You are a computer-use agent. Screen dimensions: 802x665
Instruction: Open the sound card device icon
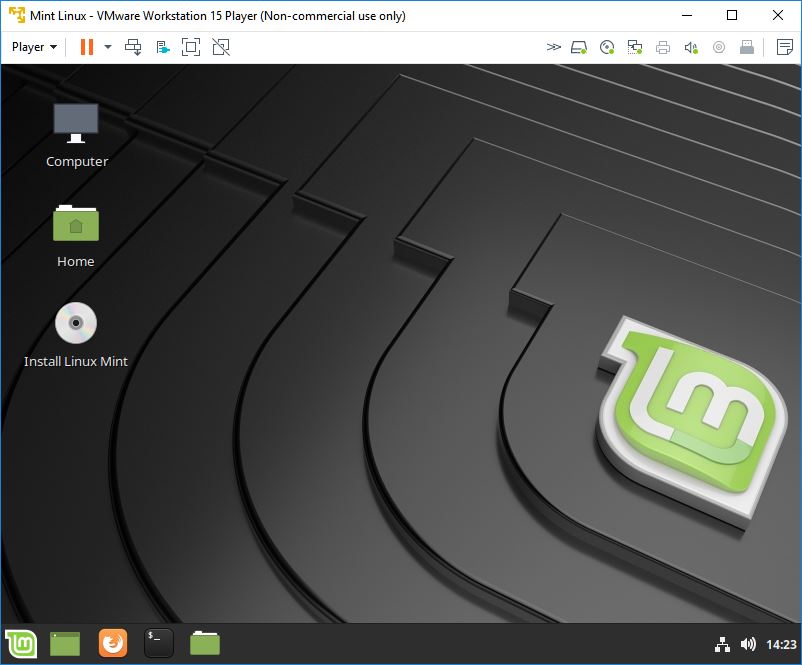pyautogui.click(x=691, y=48)
